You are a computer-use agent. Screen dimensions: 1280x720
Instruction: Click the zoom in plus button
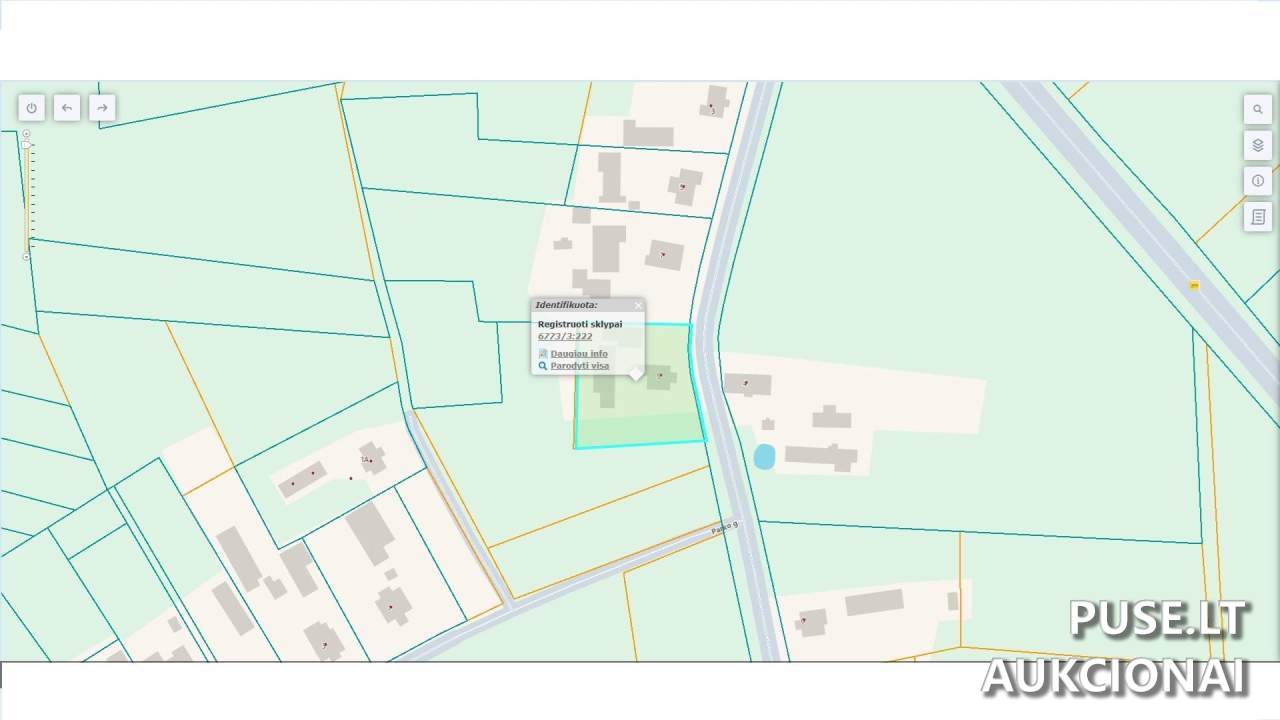click(x=26, y=133)
